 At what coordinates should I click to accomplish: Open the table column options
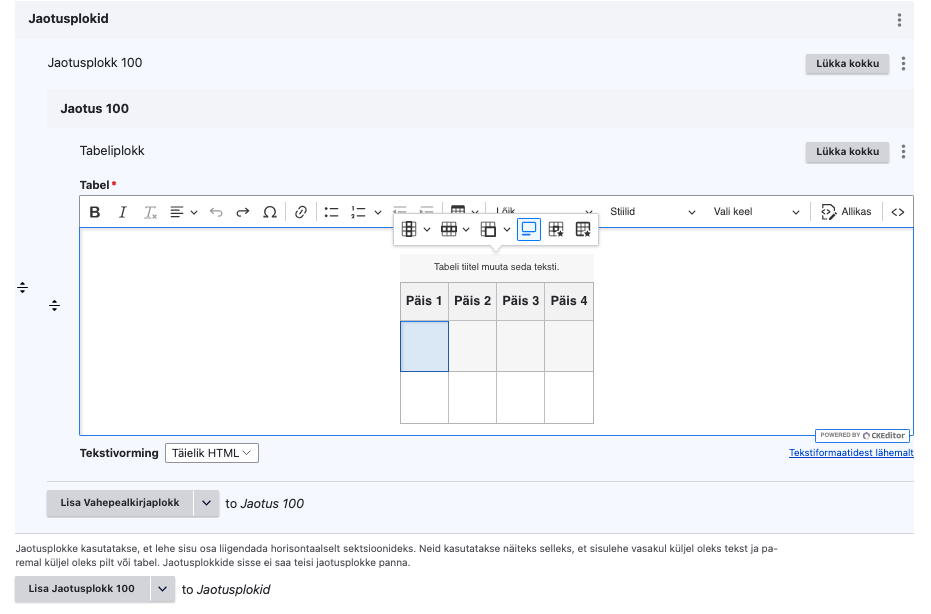click(415, 230)
